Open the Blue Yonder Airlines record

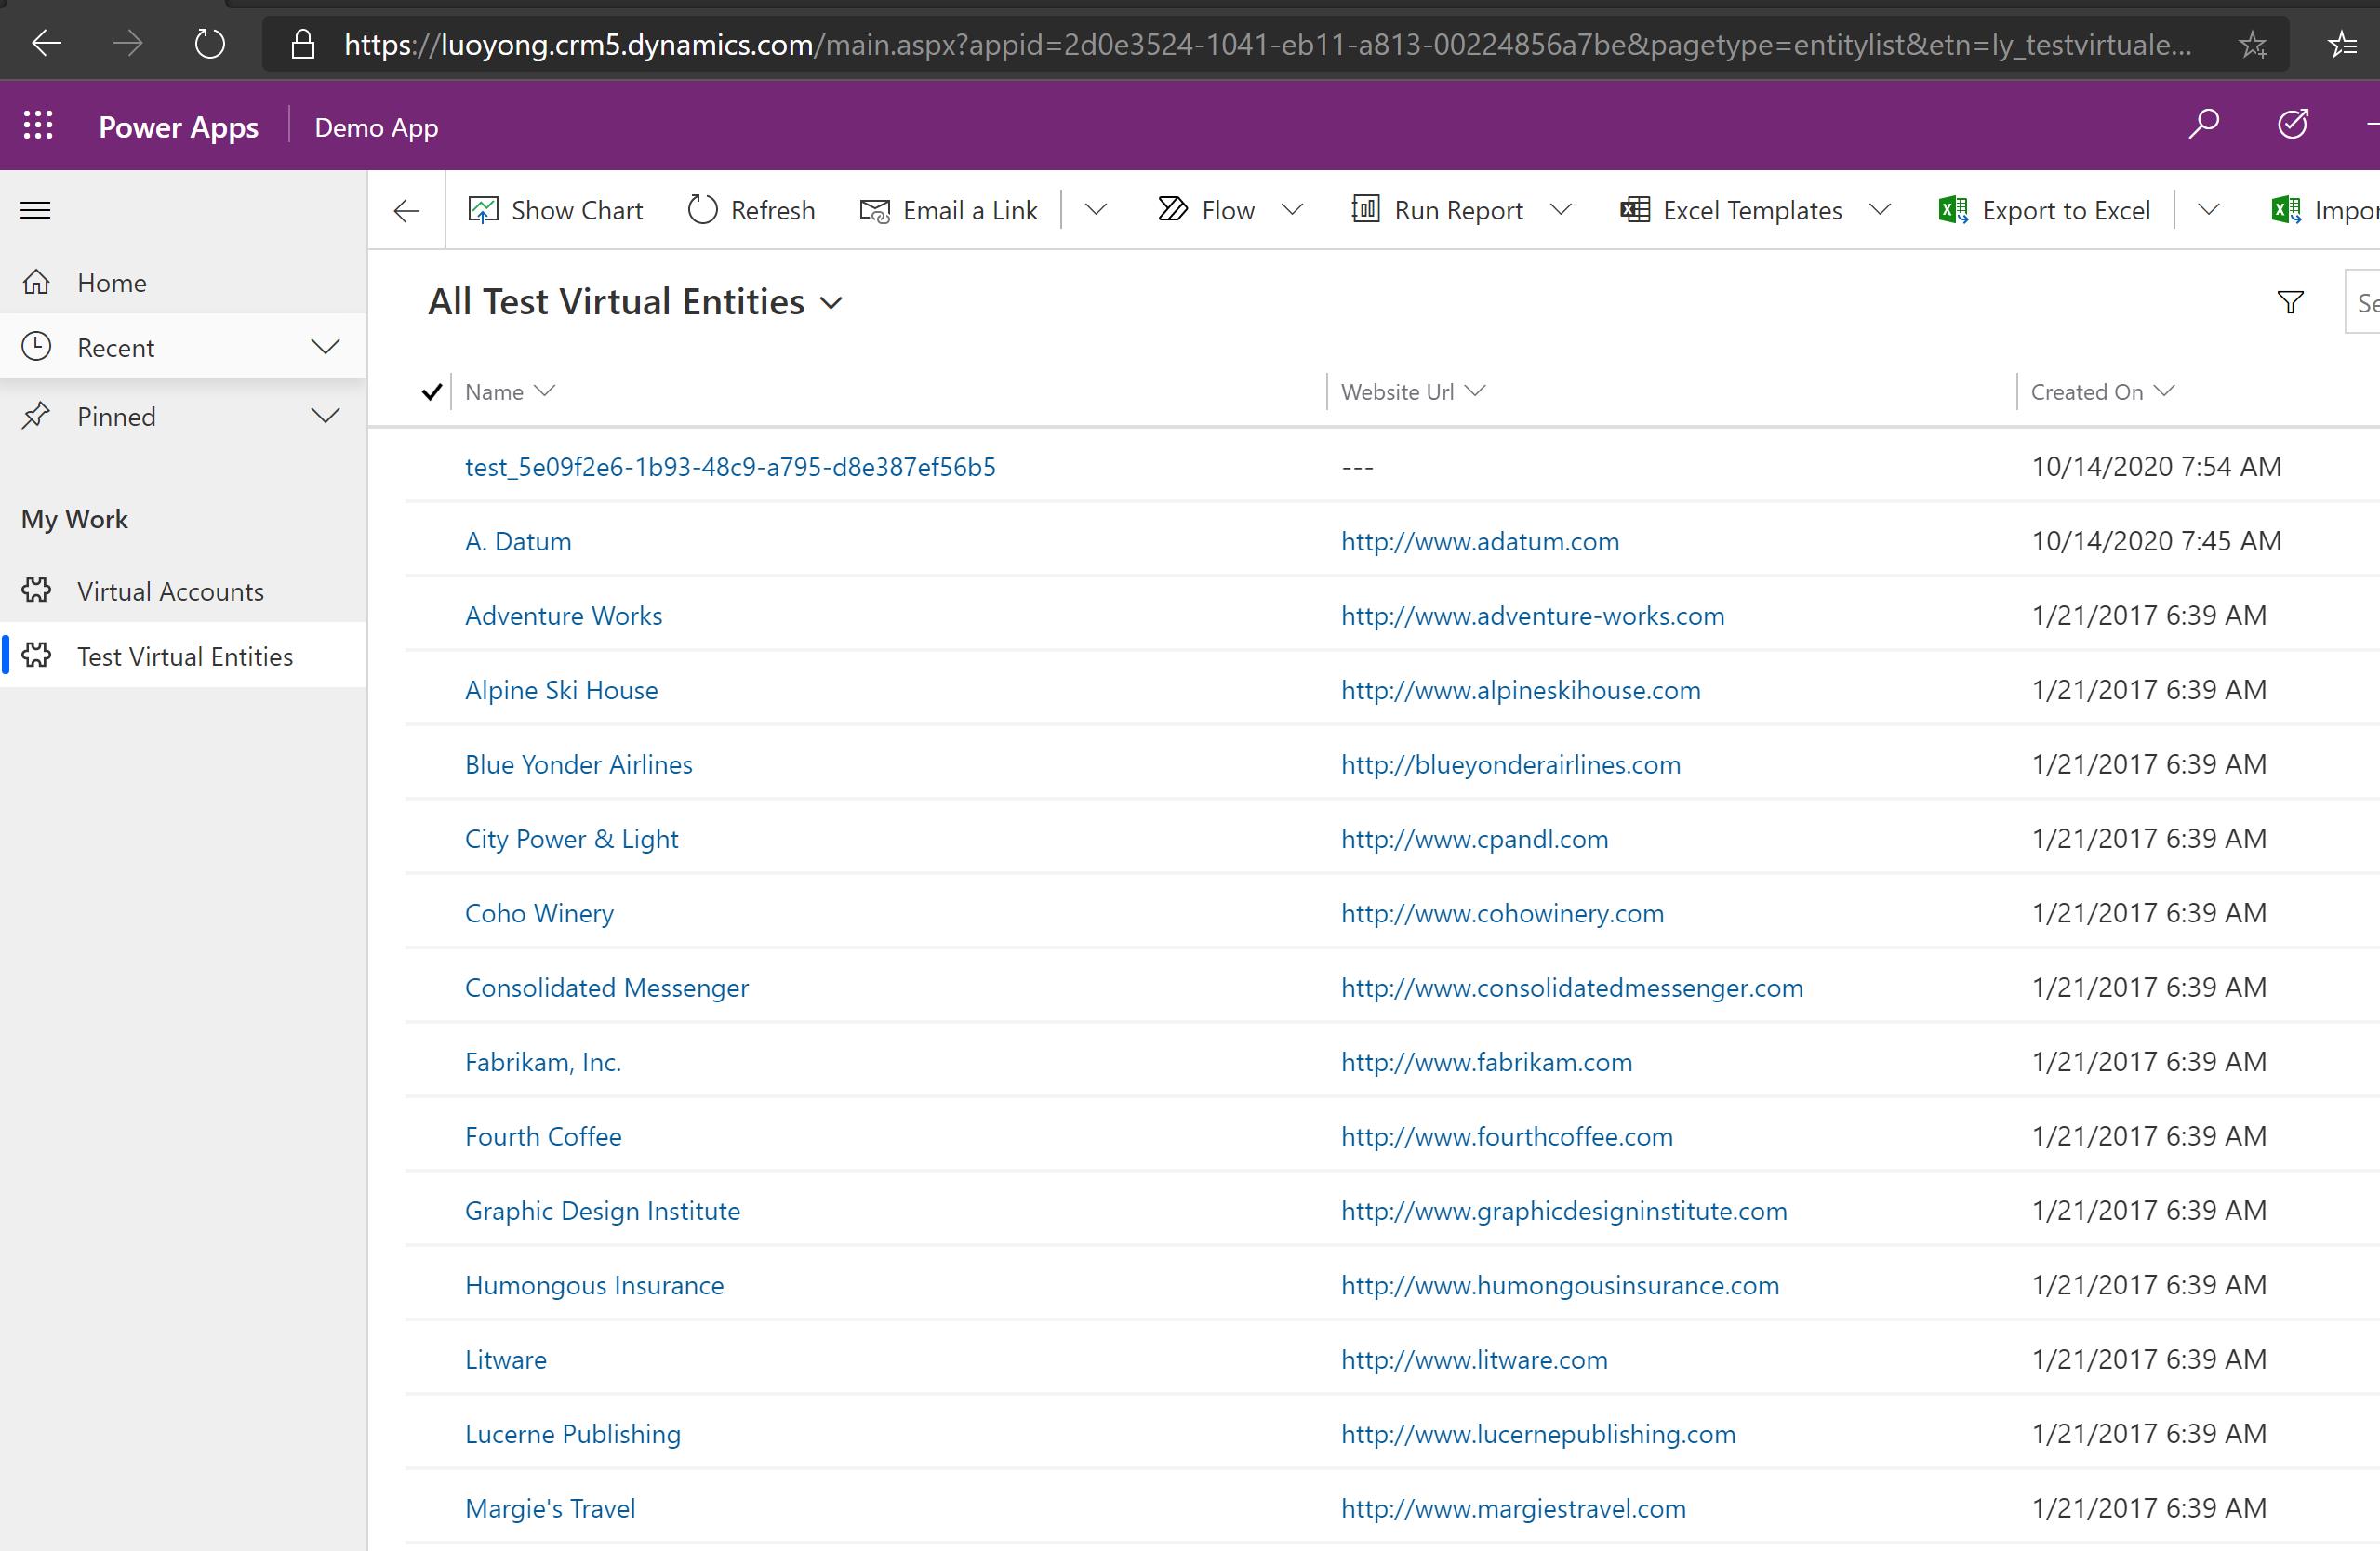tap(578, 764)
